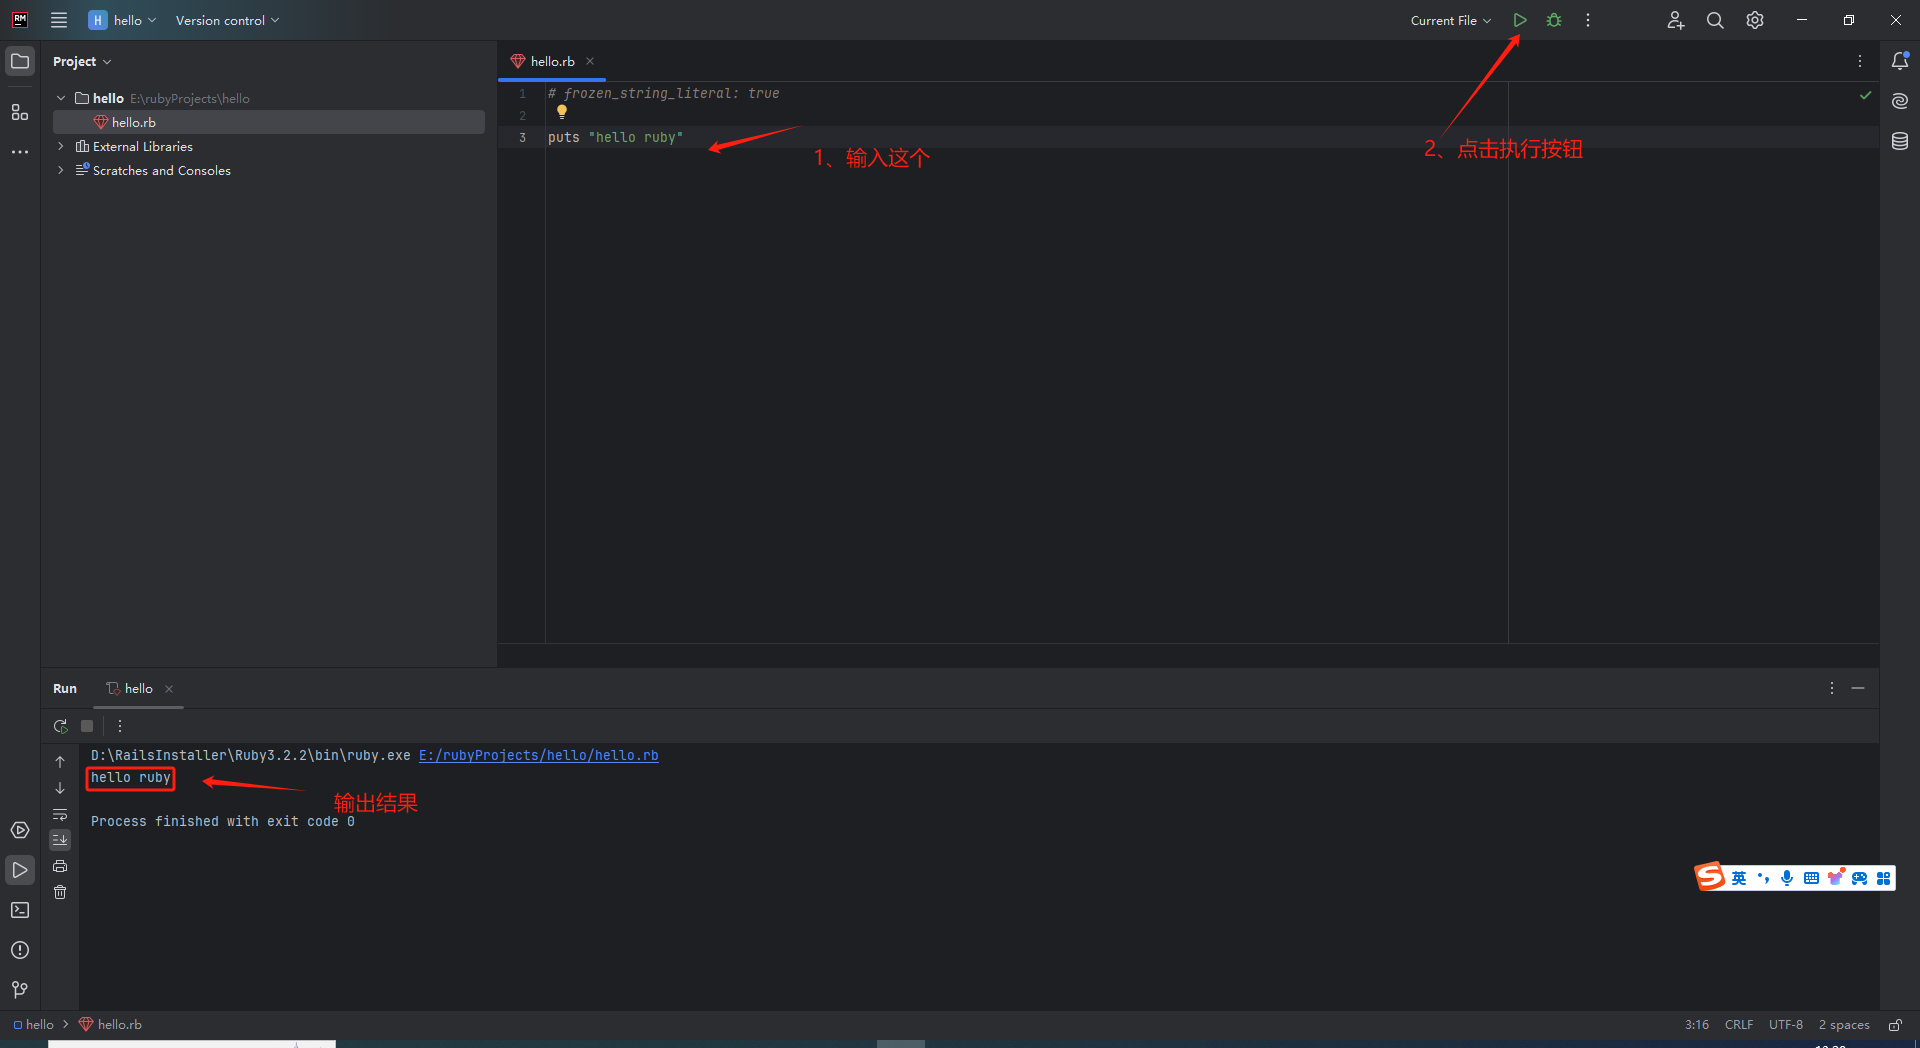Open Sogou IME toolbox grid icon
Viewport: 1920px width, 1048px height.
tap(1884, 878)
